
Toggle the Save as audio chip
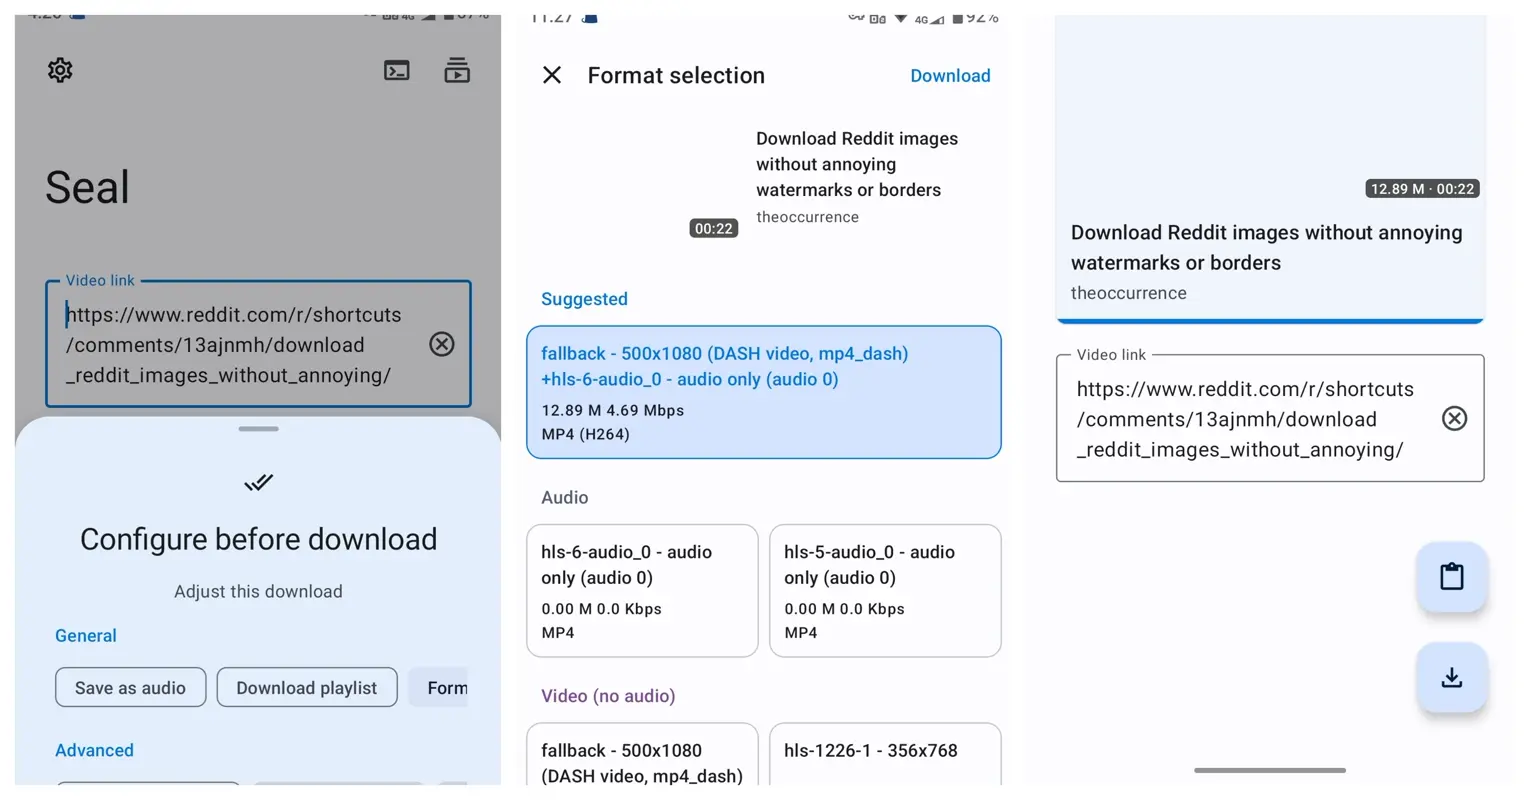[x=130, y=688]
